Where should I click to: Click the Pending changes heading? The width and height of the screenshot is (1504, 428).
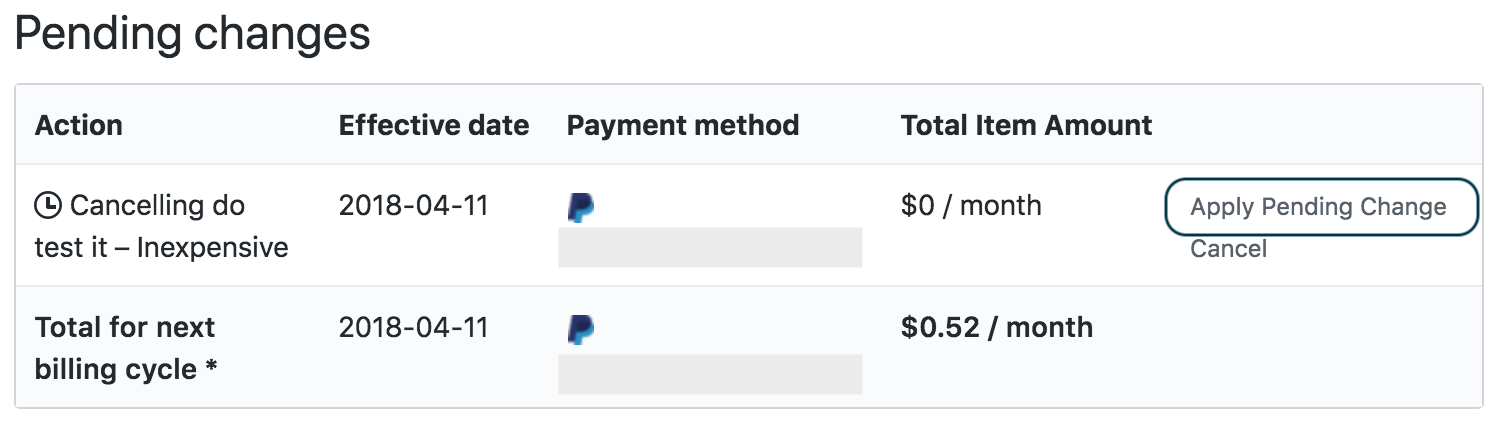tap(193, 35)
